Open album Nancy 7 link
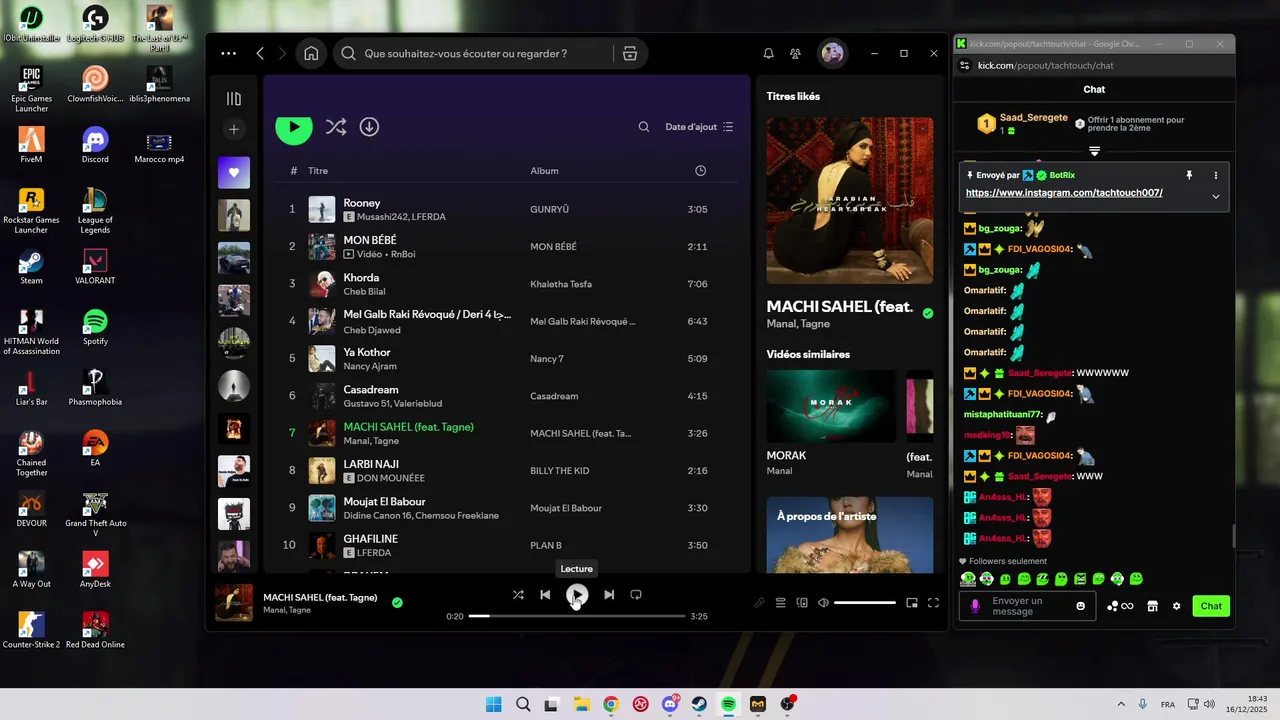The image size is (1280, 720). (x=547, y=359)
